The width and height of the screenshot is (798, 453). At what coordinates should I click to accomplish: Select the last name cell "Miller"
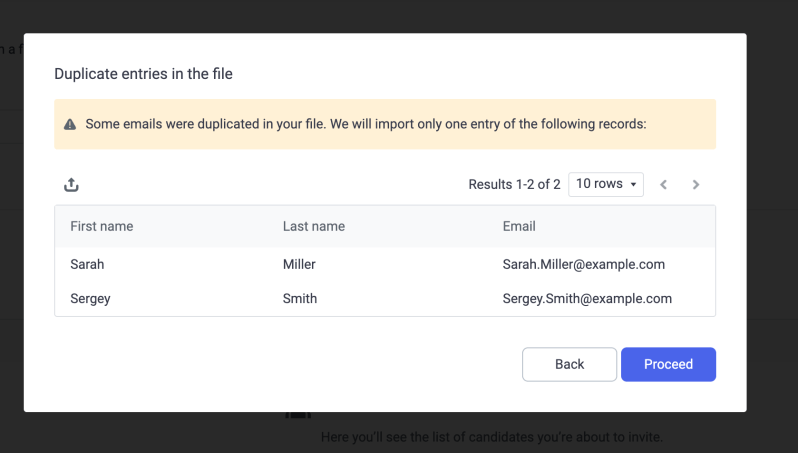302,265
